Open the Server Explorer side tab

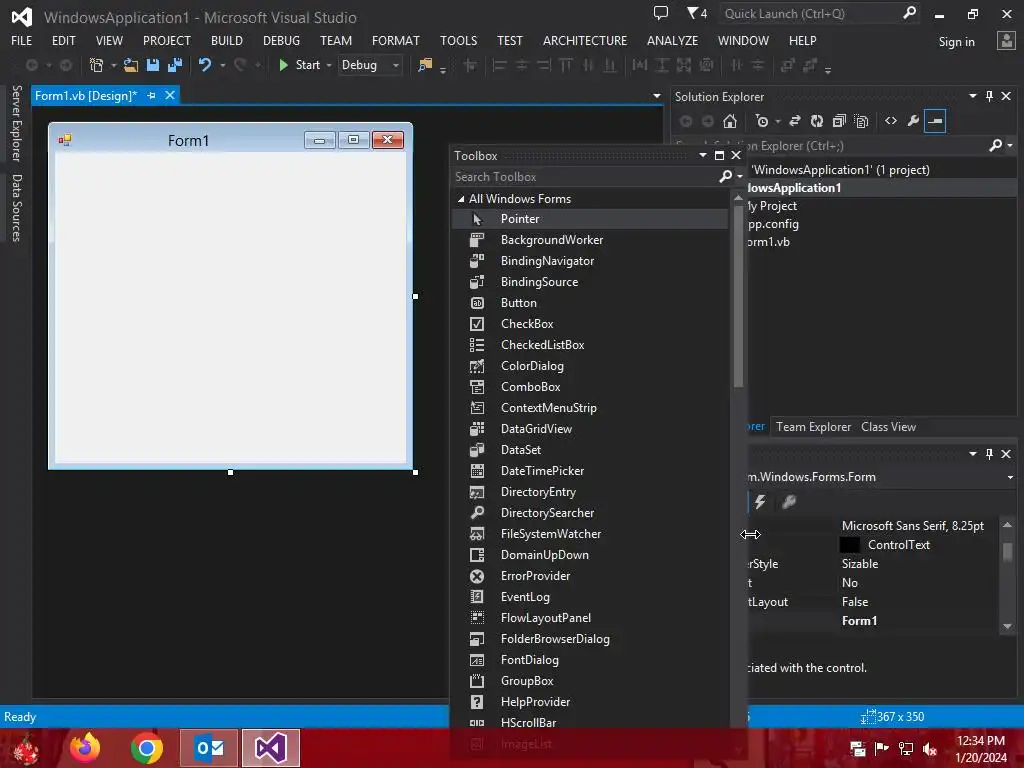point(16,123)
